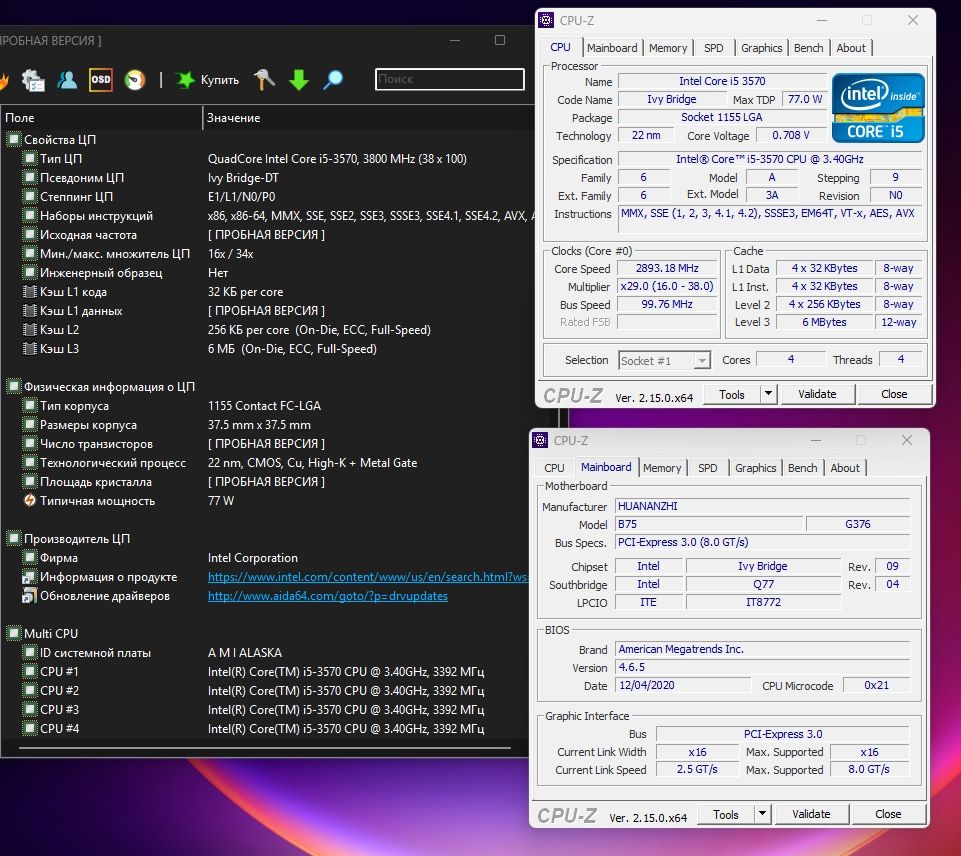
Task: Click the icon beside CPU #3
Action: click(x=29, y=710)
